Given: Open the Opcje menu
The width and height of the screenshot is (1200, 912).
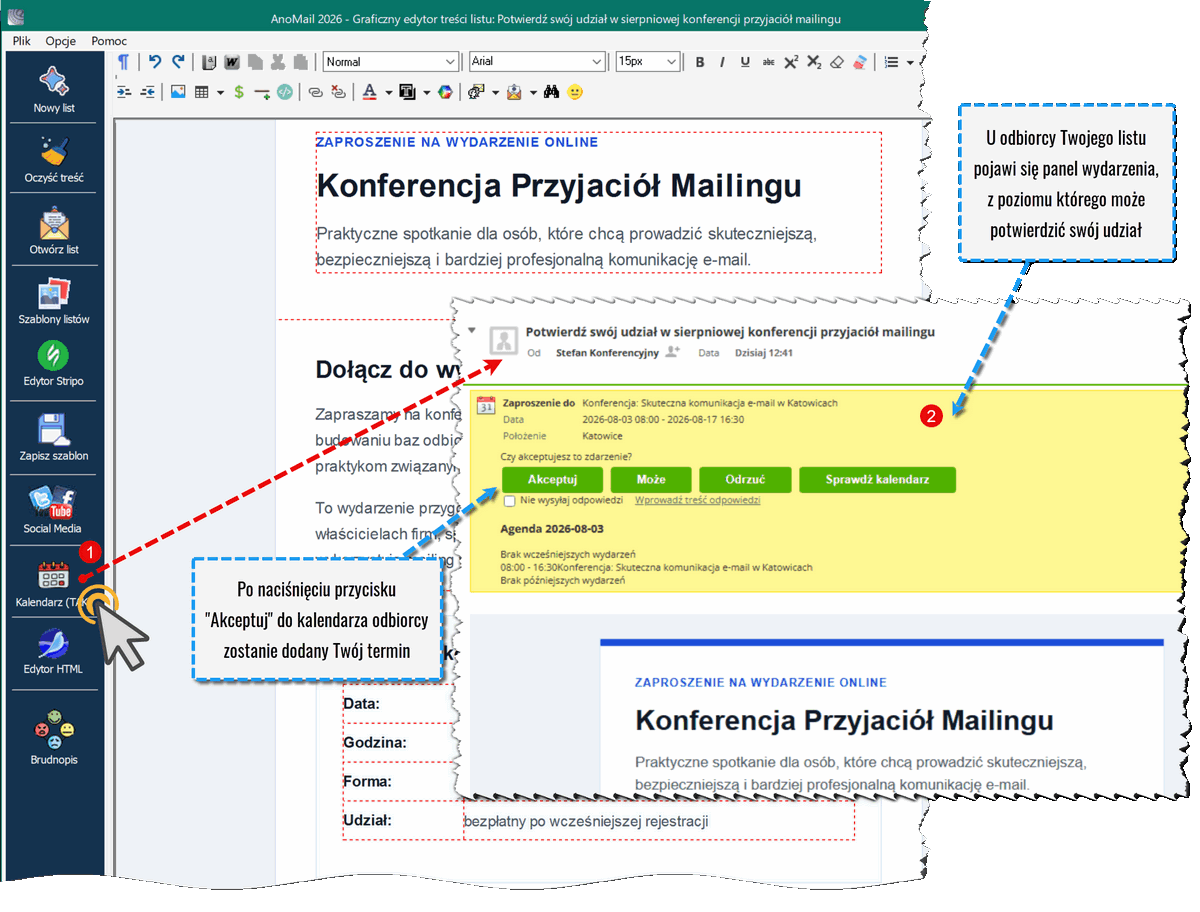Looking at the screenshot, I should [61, 41].
